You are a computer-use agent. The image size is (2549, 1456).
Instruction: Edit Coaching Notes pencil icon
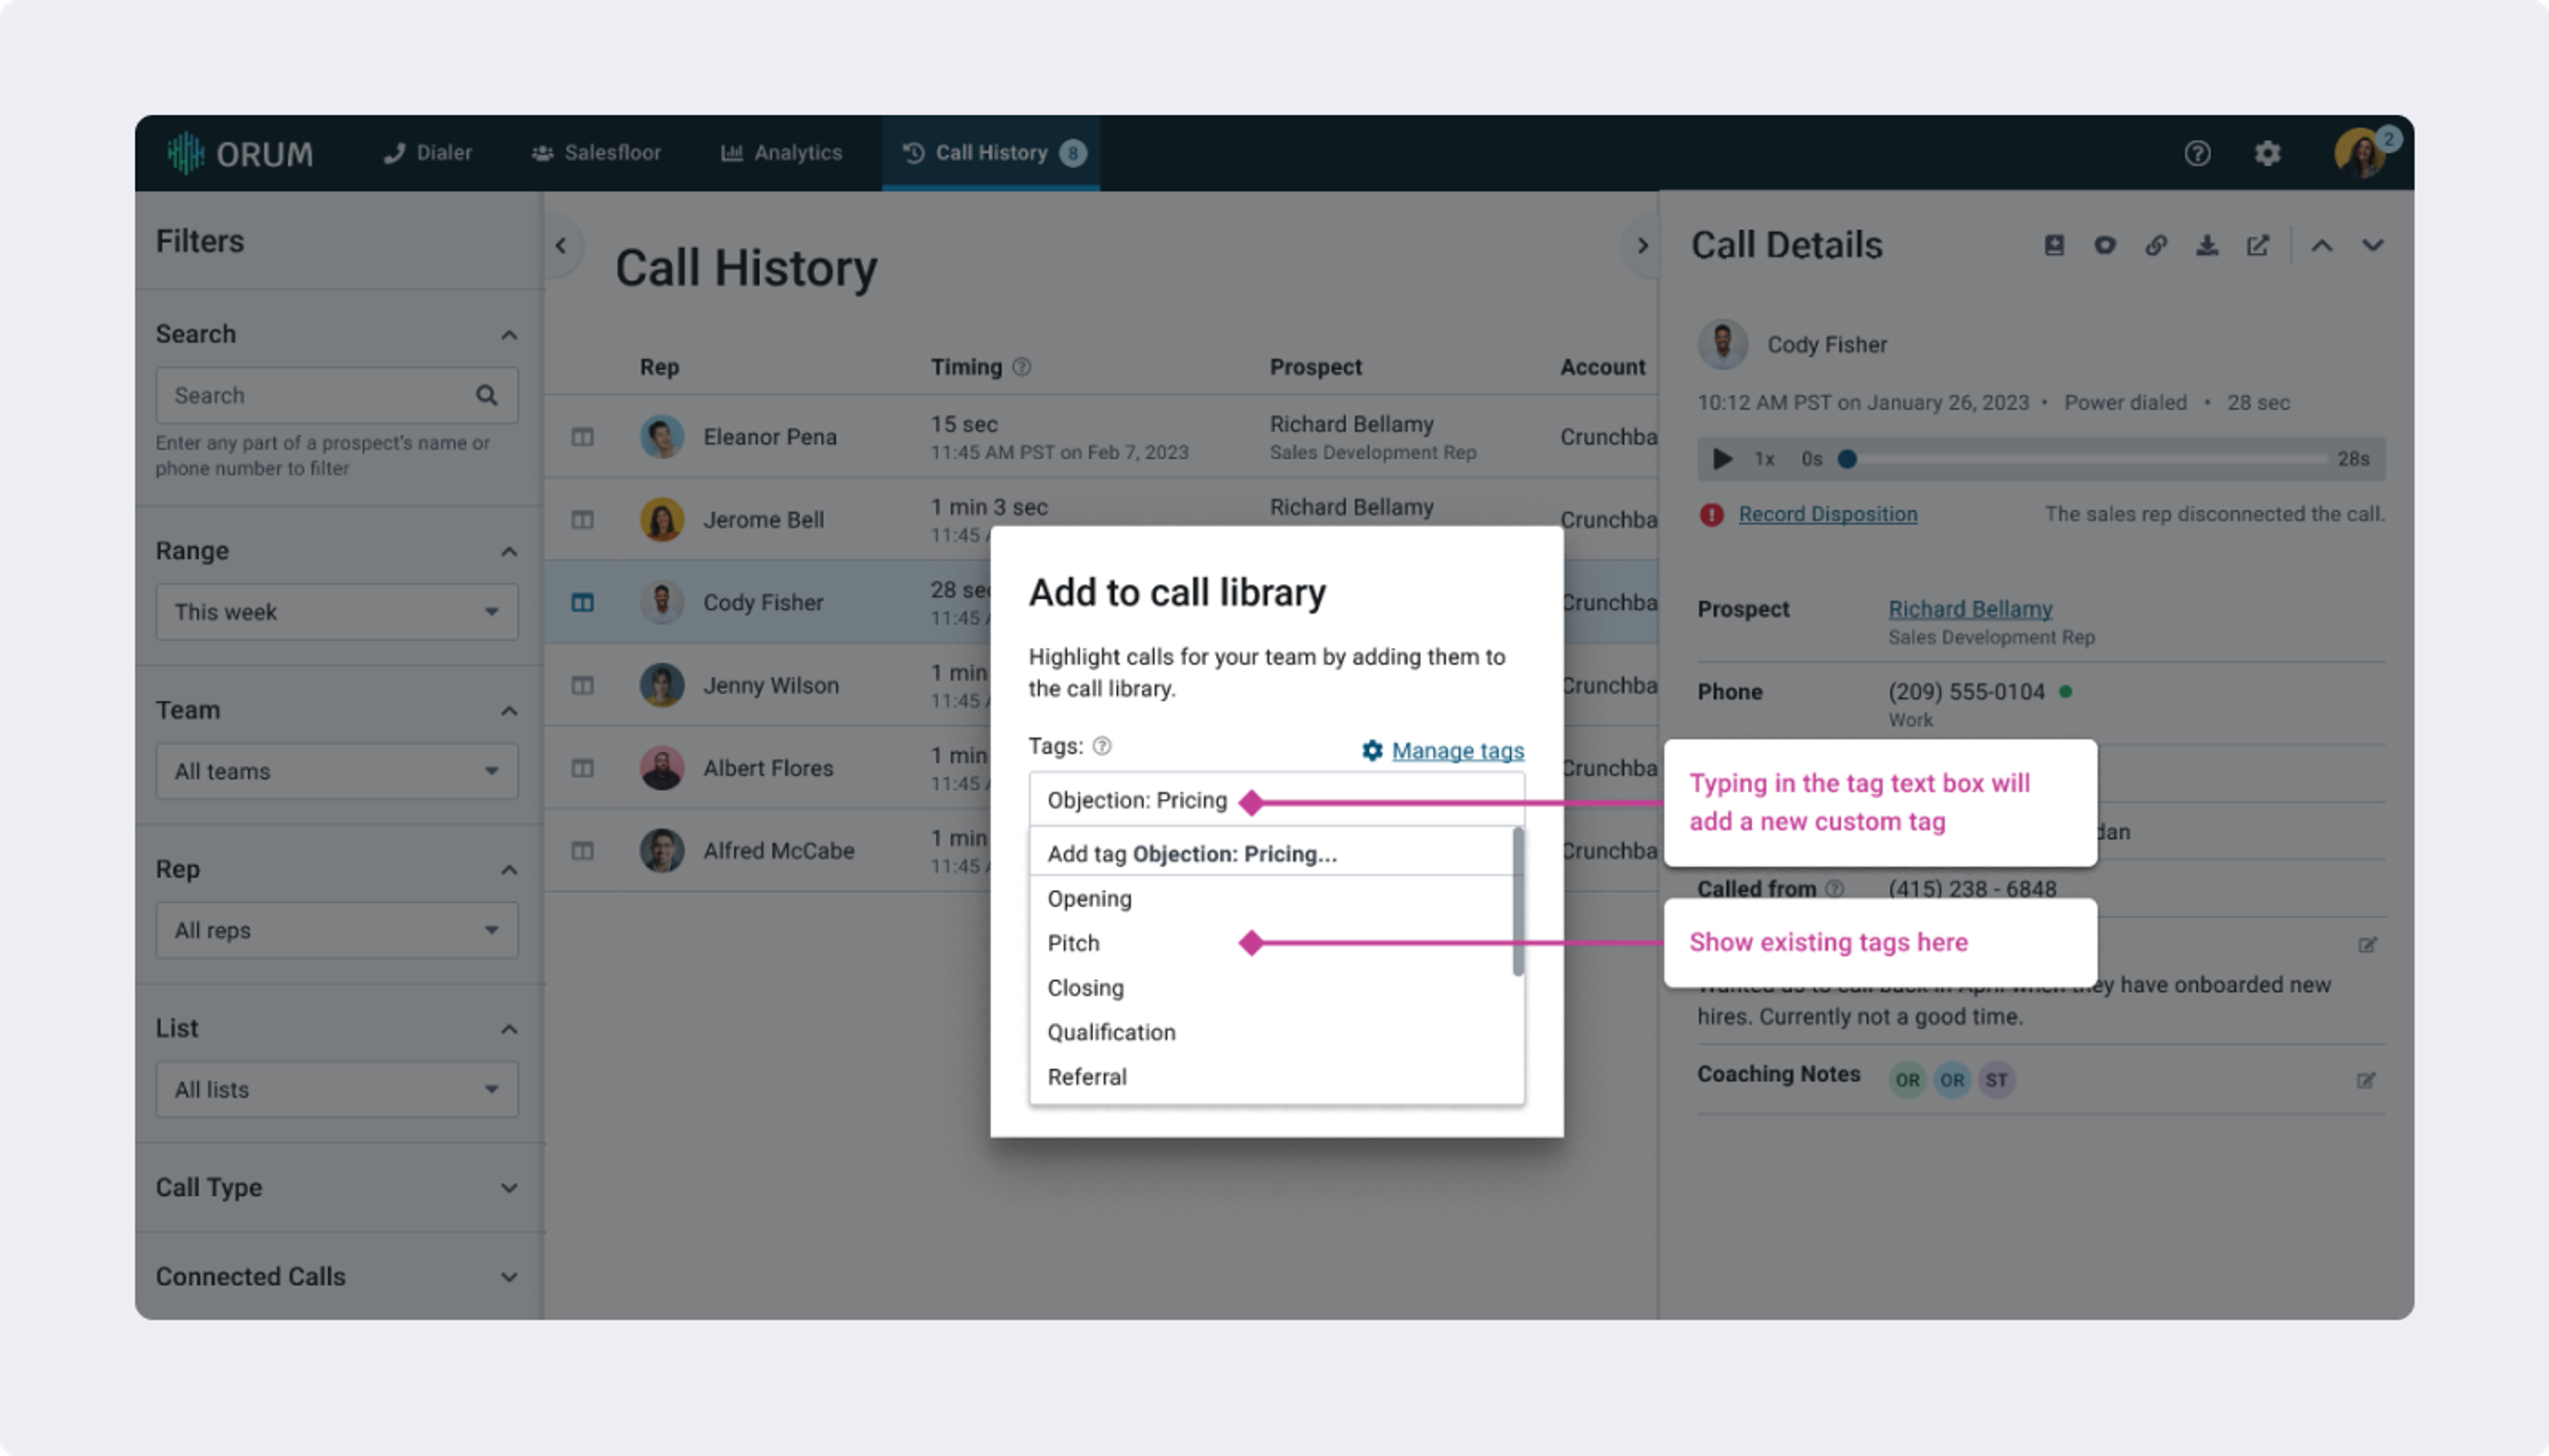coord(2365,1080)
